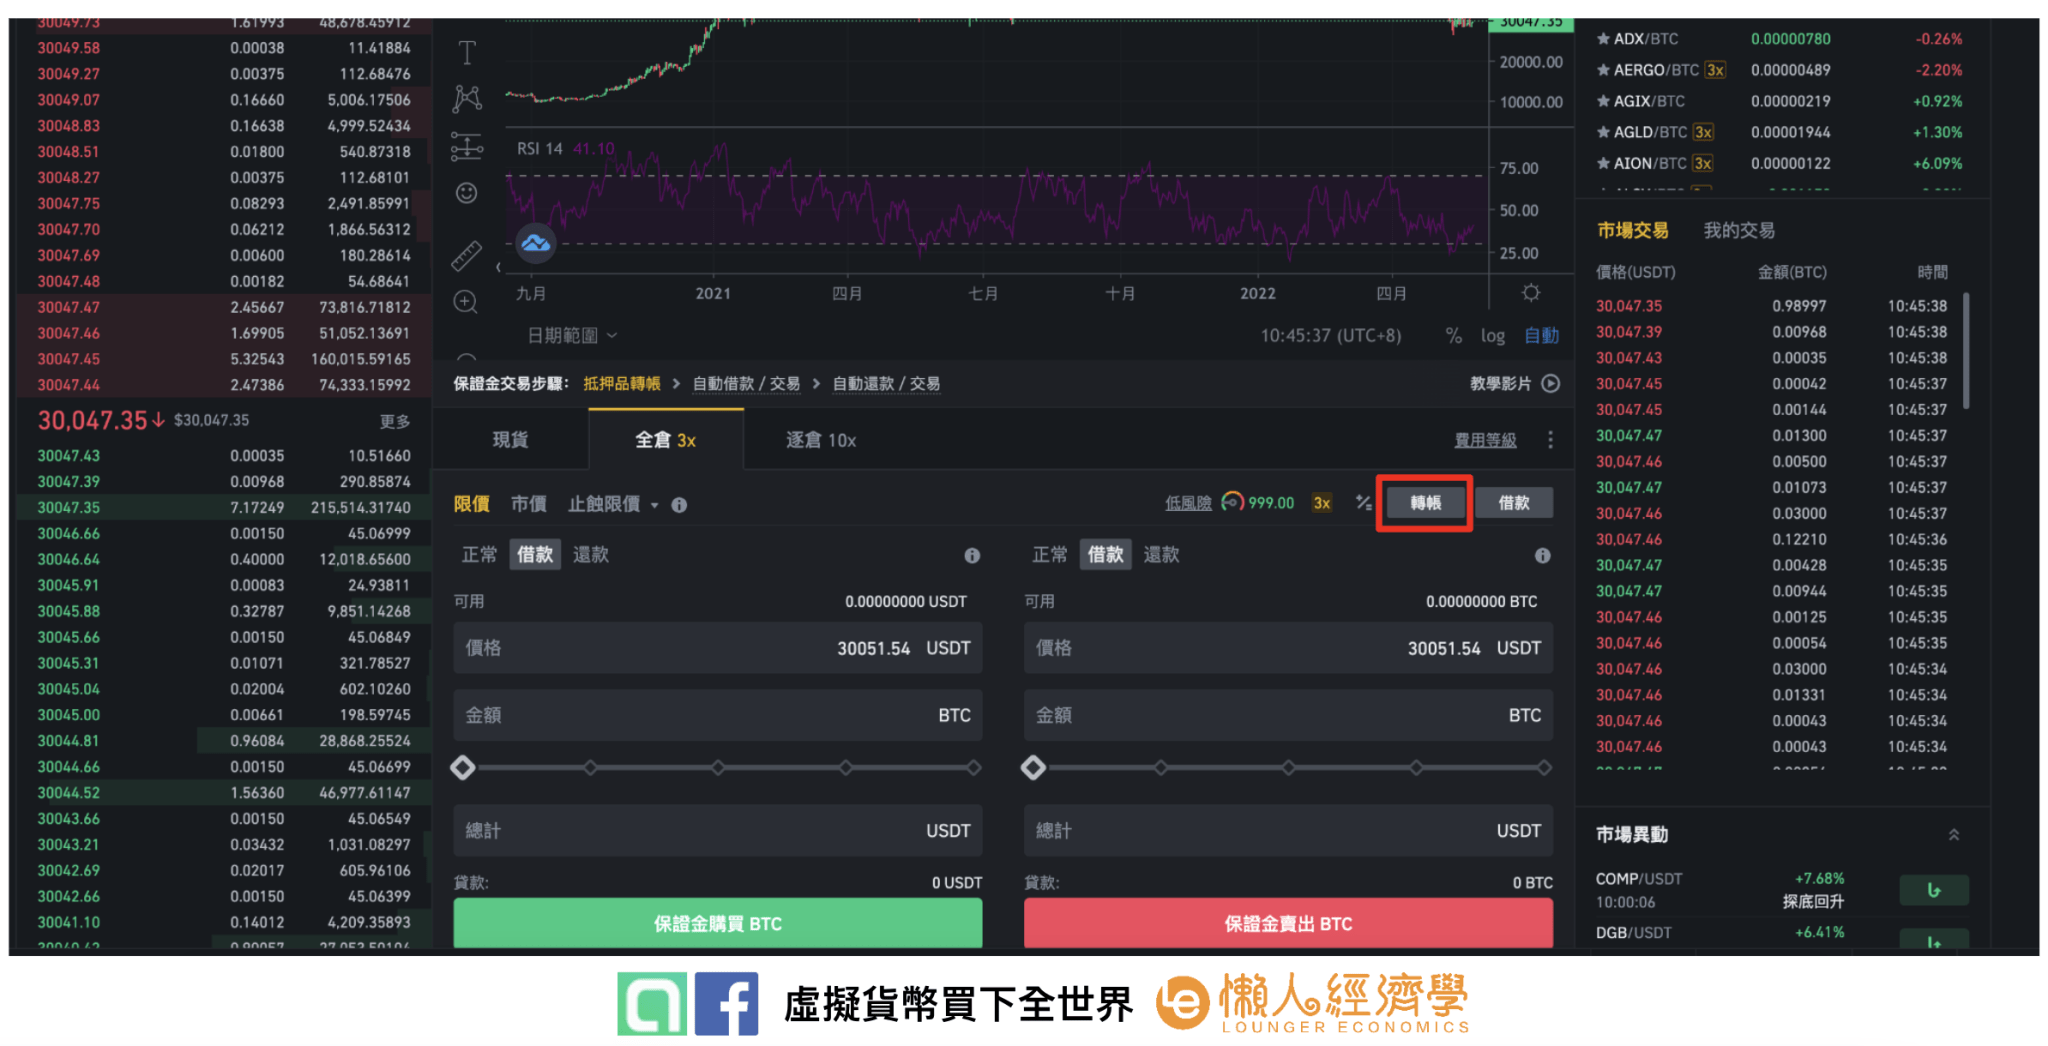Open the 我的交易 tab
Screen dimensions: 2048x1046
[x=1738, y=231]
